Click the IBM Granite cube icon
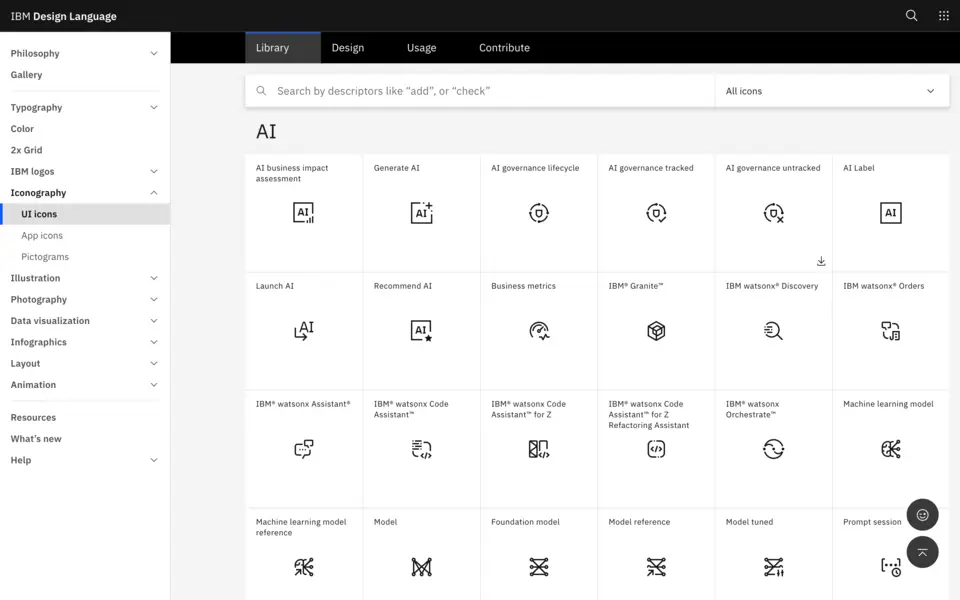The image size is (960, 600). pos(656,331)
